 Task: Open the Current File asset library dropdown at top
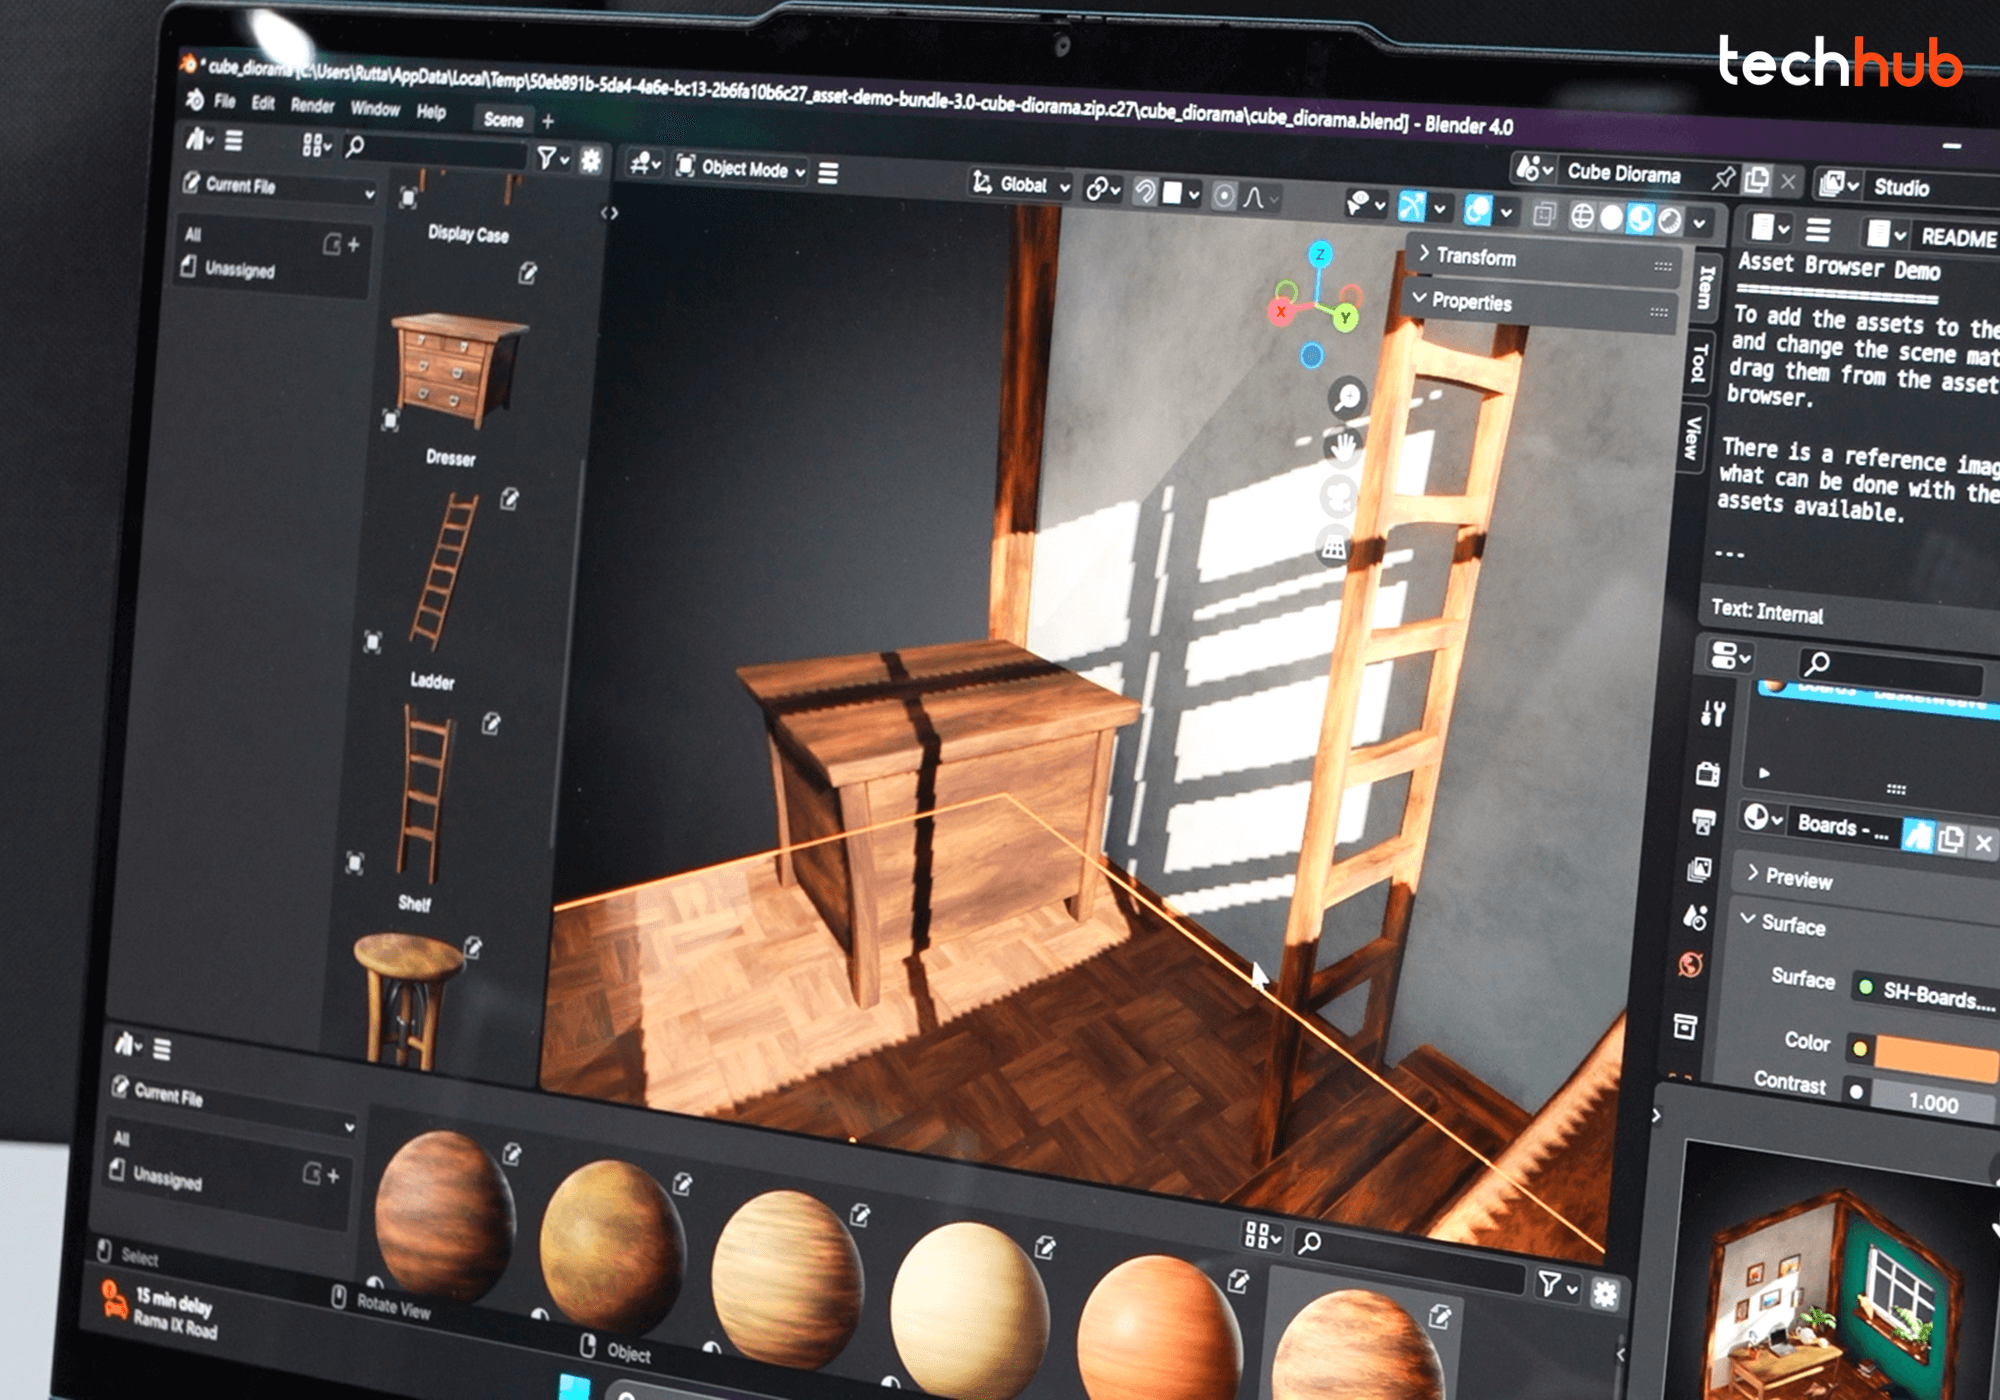click(x=279, y=187)
